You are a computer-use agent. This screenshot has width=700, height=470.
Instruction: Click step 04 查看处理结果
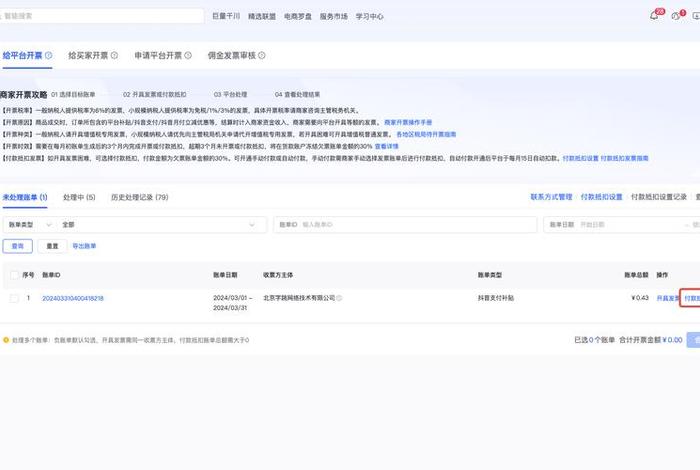[x=297, y=95]
